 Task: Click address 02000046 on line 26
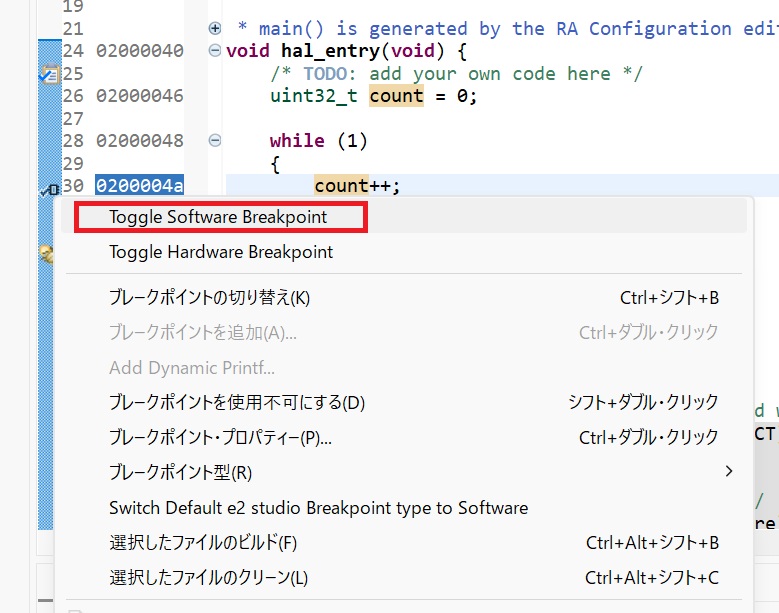[x=140, y=95]
